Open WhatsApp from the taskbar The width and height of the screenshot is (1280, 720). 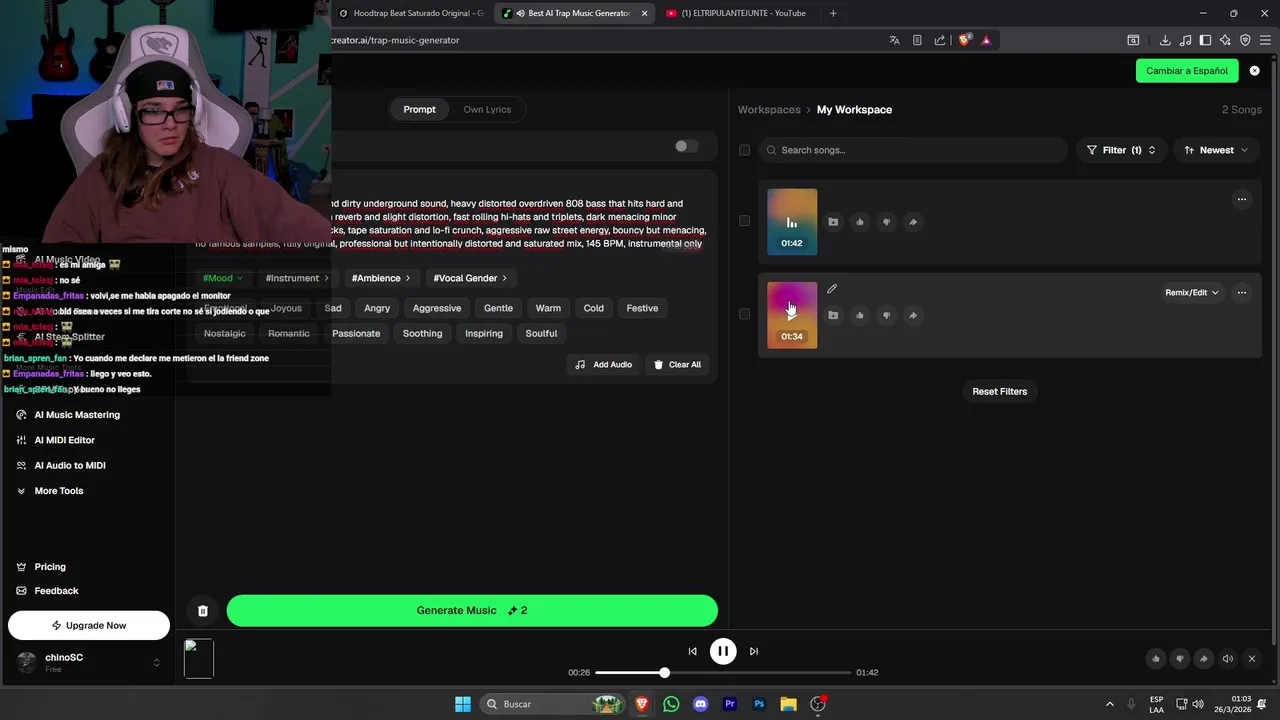click(671, 704)
